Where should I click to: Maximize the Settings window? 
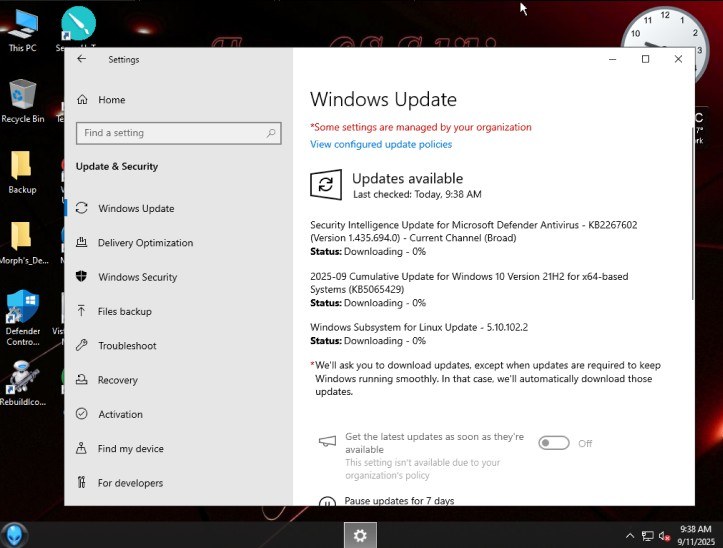tap(646, 59)
